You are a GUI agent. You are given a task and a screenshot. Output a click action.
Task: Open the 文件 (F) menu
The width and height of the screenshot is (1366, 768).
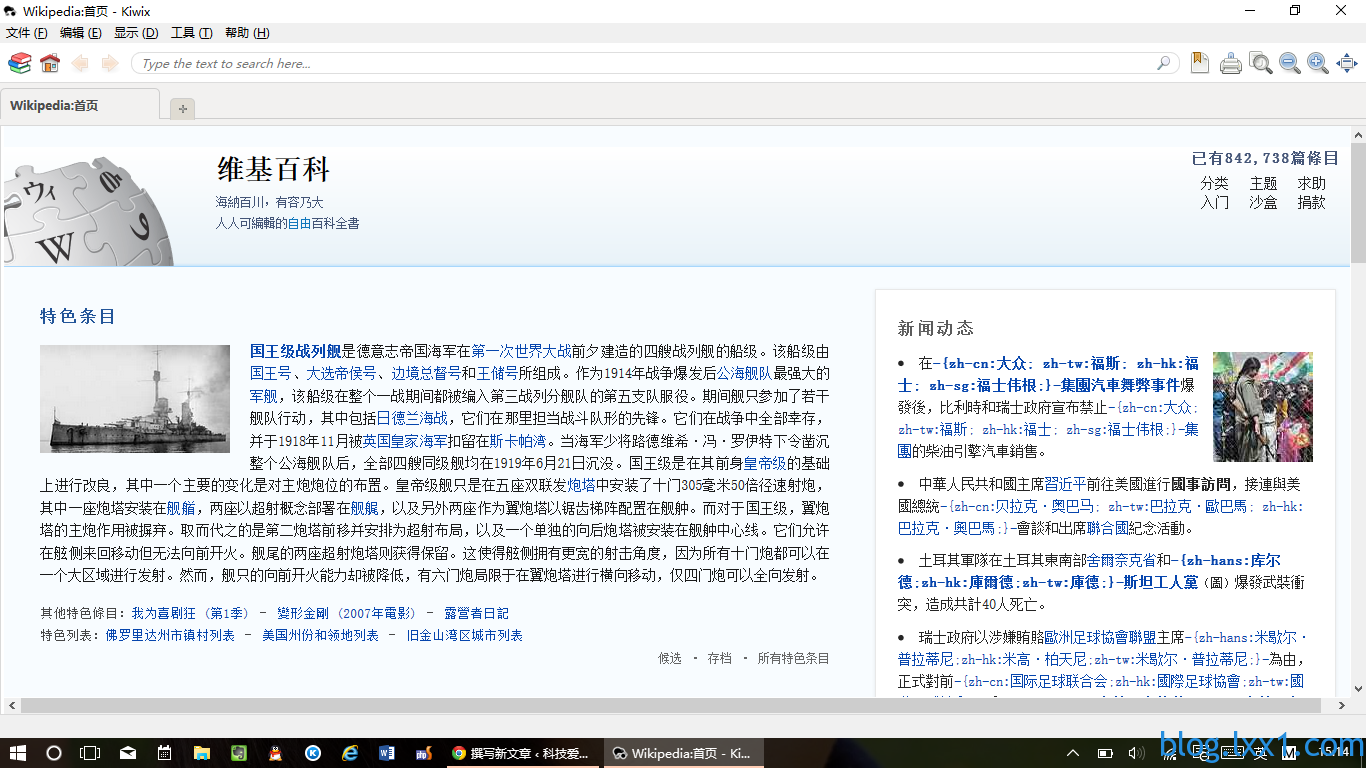click(x=27, y=33)
